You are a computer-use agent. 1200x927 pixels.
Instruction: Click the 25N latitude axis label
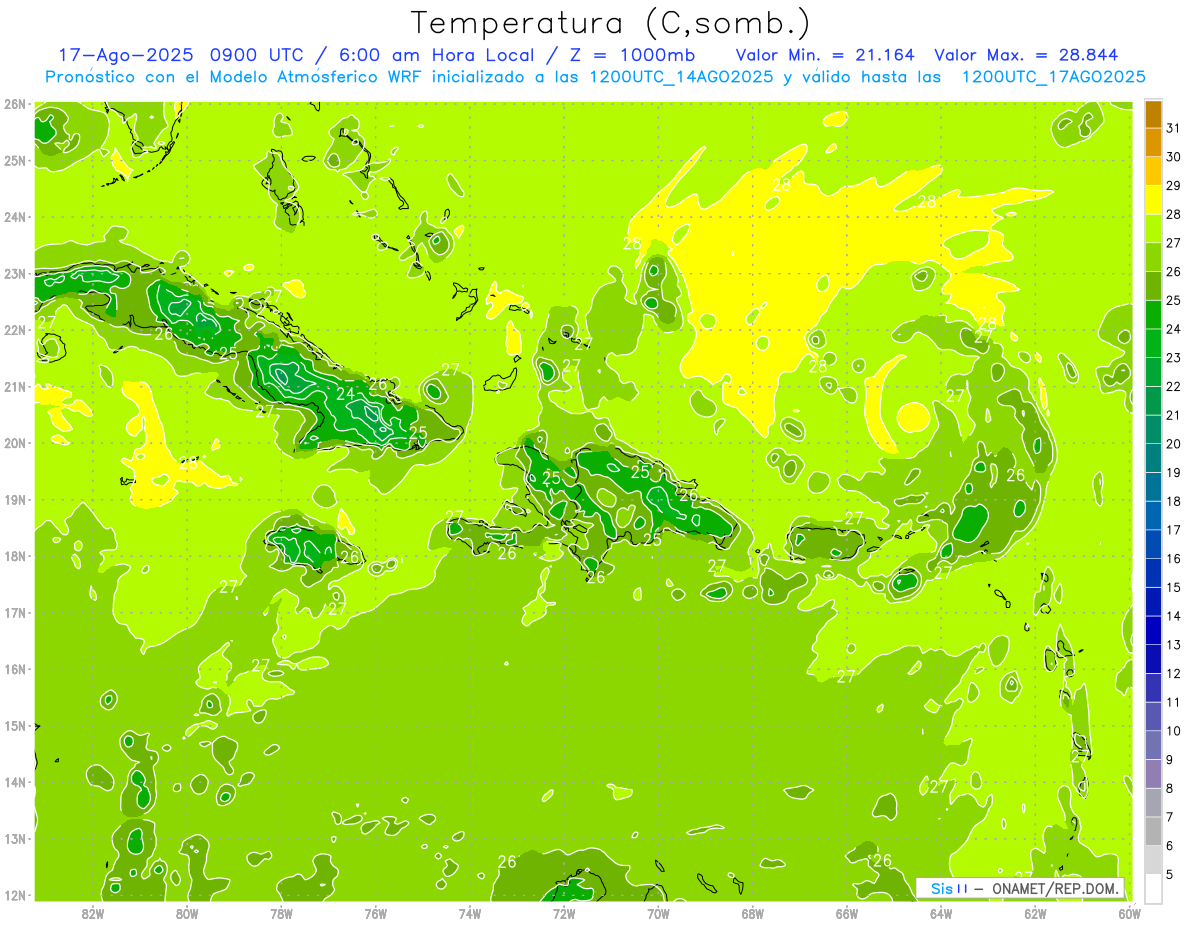pyautogui.click(x=14, y=160)
